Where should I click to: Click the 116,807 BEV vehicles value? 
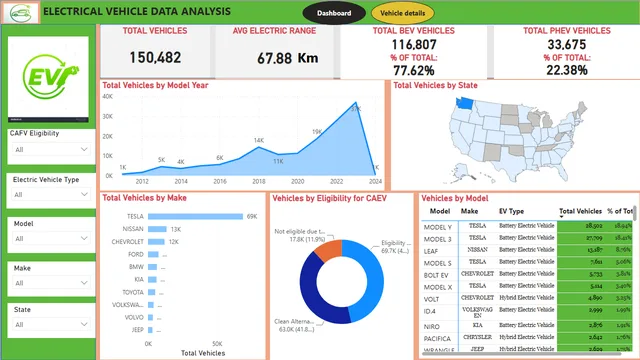[414, 44]
